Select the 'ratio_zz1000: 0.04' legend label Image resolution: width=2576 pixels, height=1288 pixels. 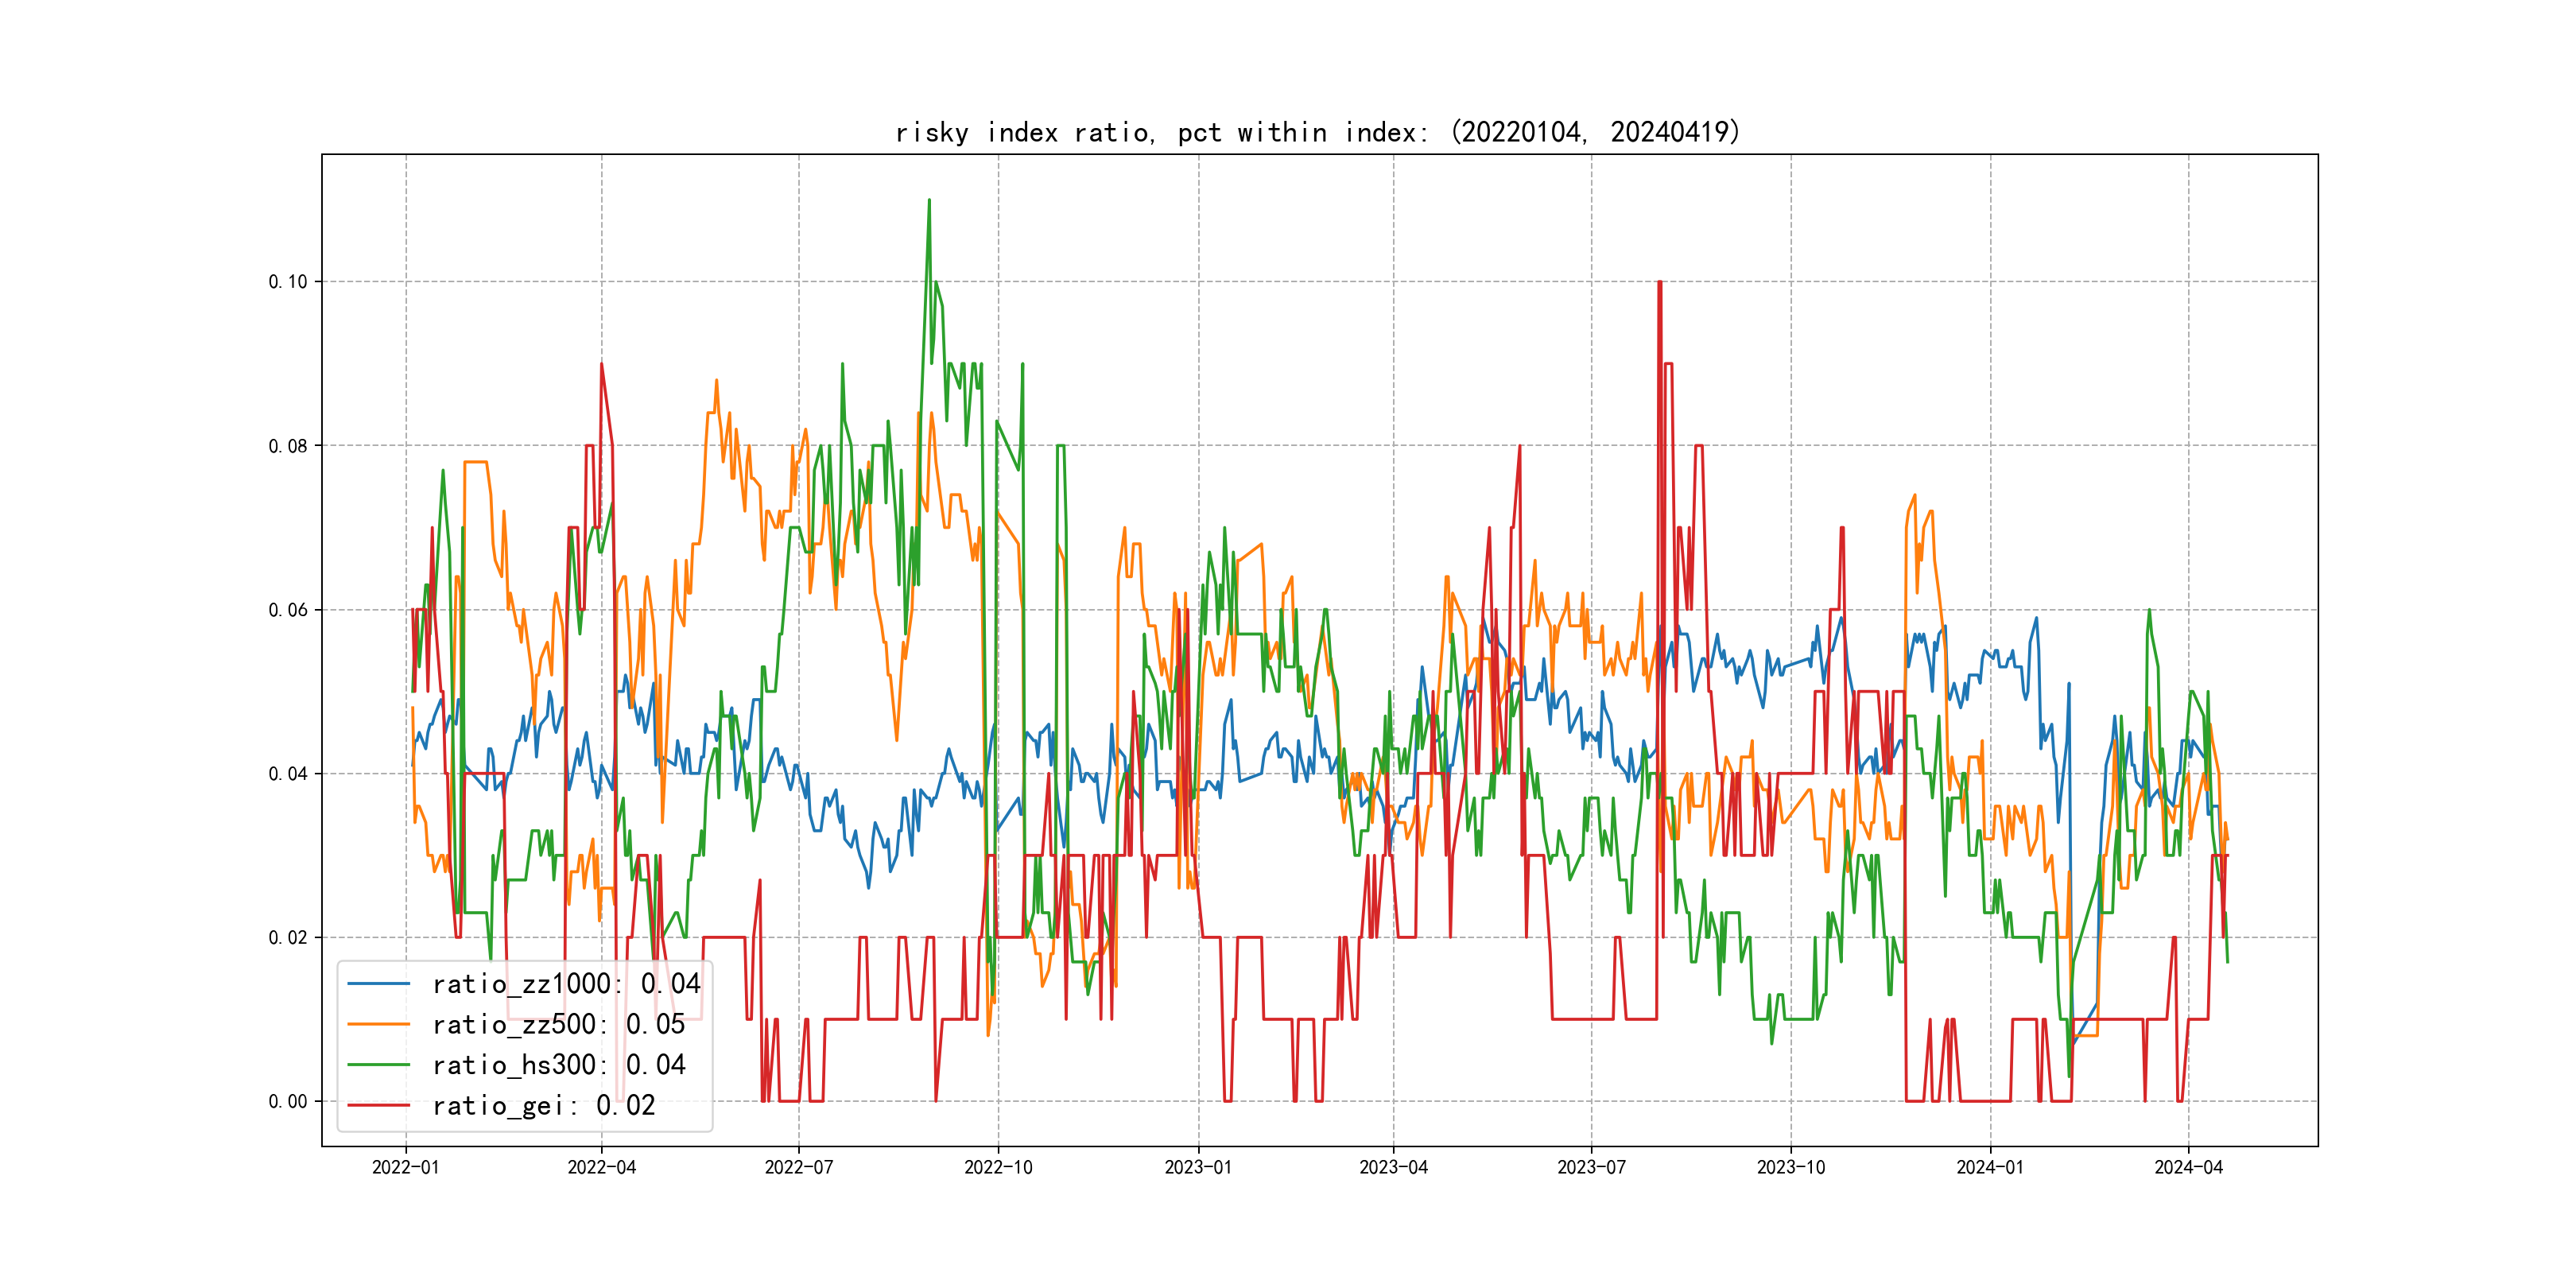pos(566,984)
